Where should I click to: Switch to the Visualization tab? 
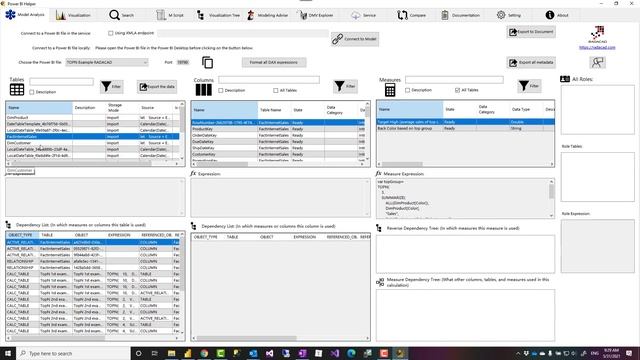click(x=73, y=15)
